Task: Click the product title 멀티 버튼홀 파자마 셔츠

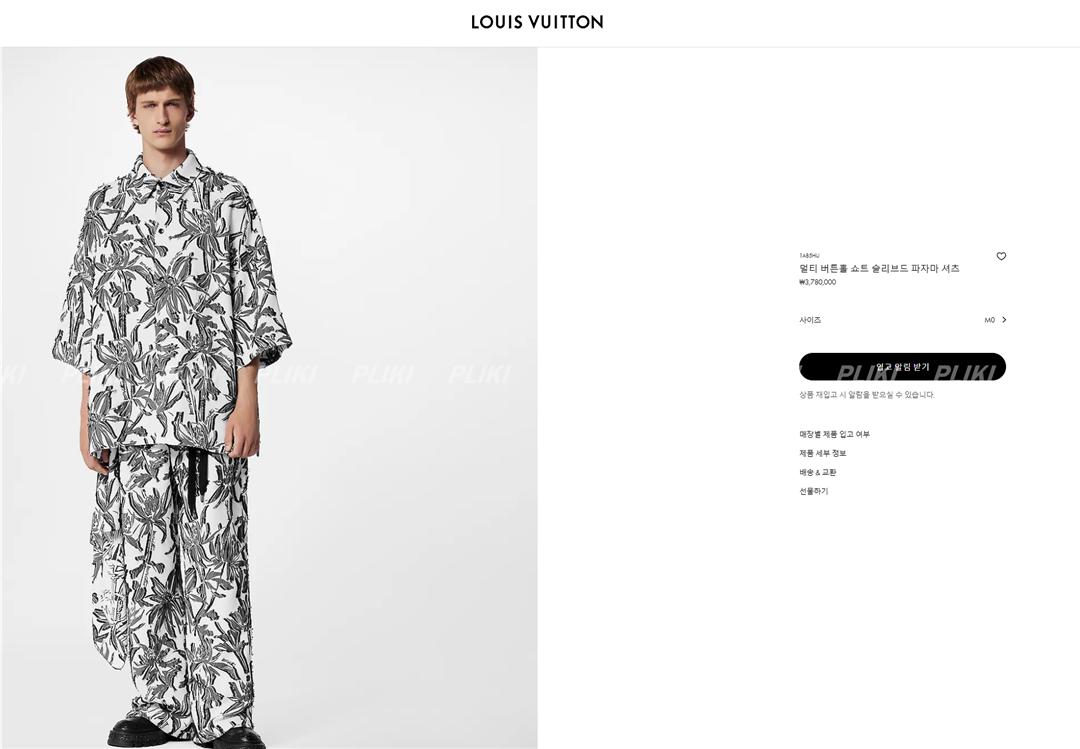Action: pos(879,268)
